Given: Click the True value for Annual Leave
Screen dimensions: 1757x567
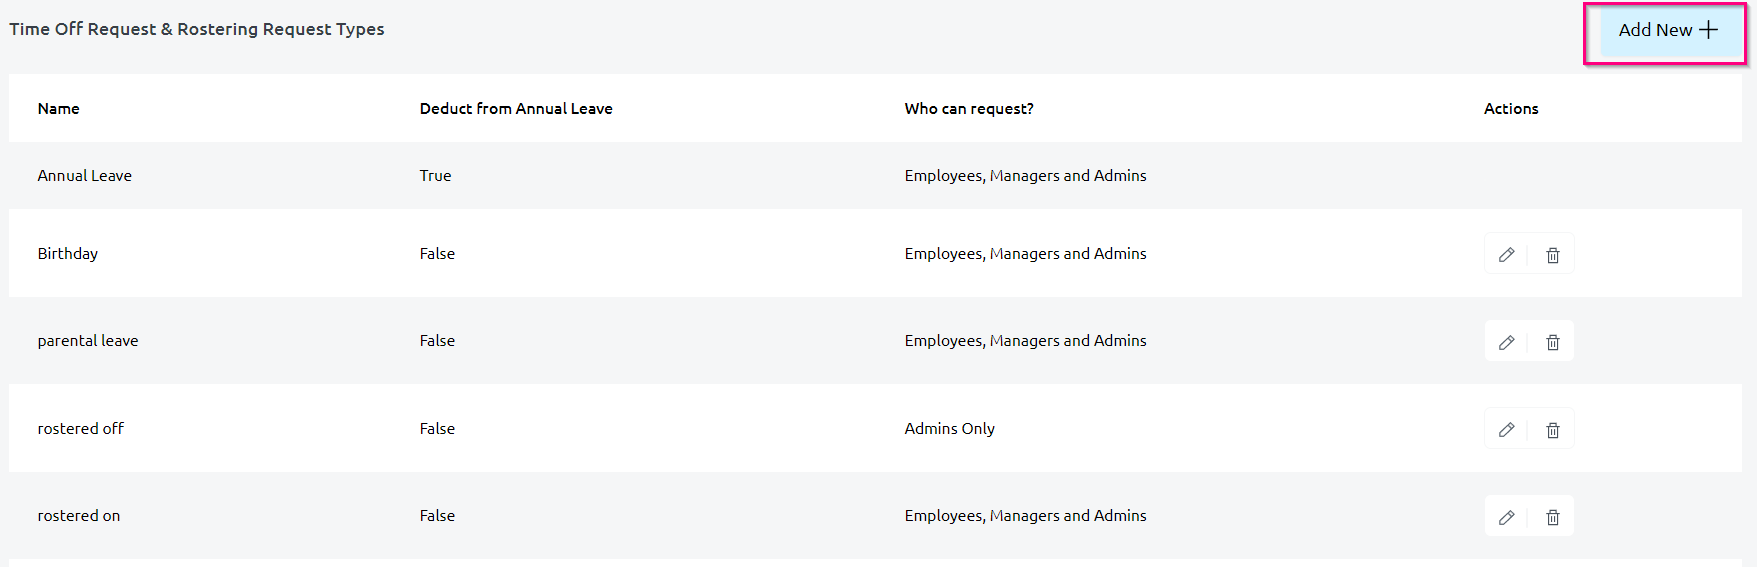Looking at the screenshot, I should click(435, 175).
